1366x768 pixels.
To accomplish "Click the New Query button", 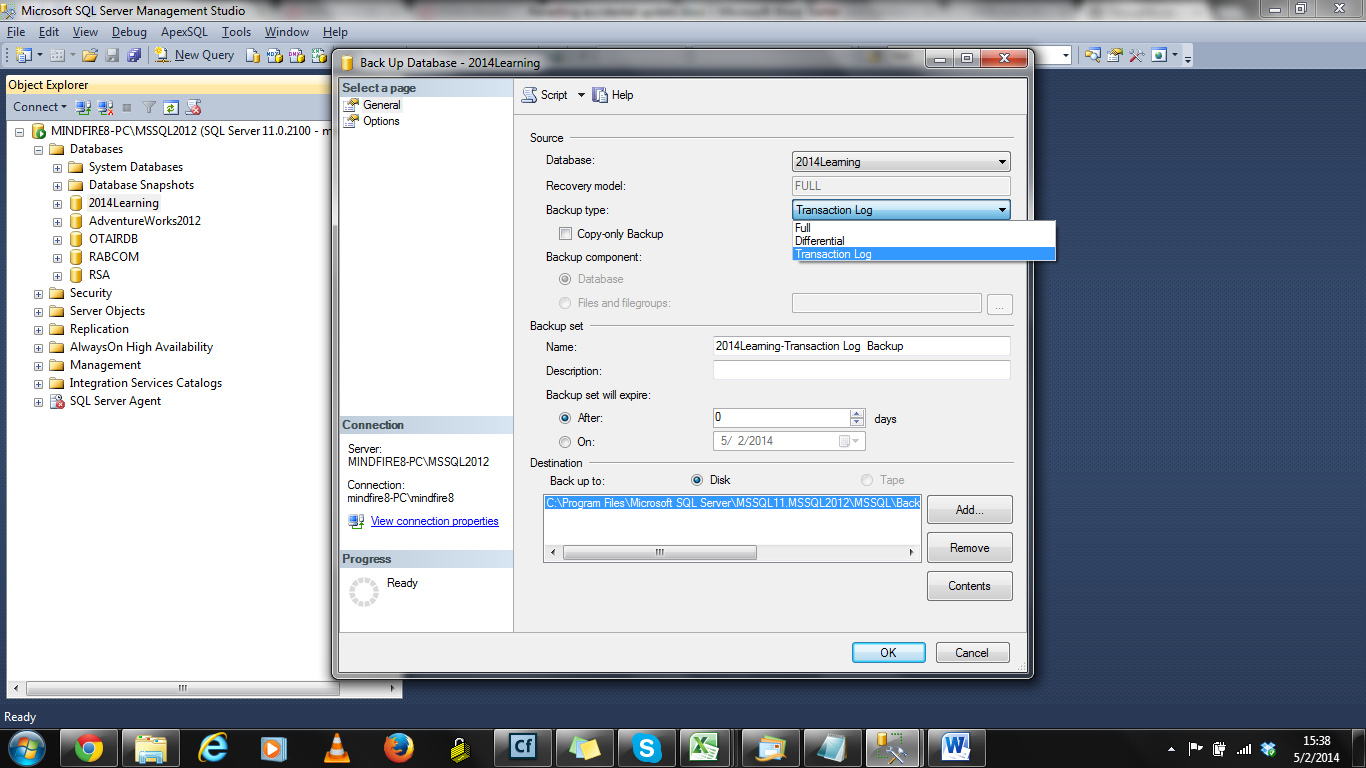I will (195, 55).
